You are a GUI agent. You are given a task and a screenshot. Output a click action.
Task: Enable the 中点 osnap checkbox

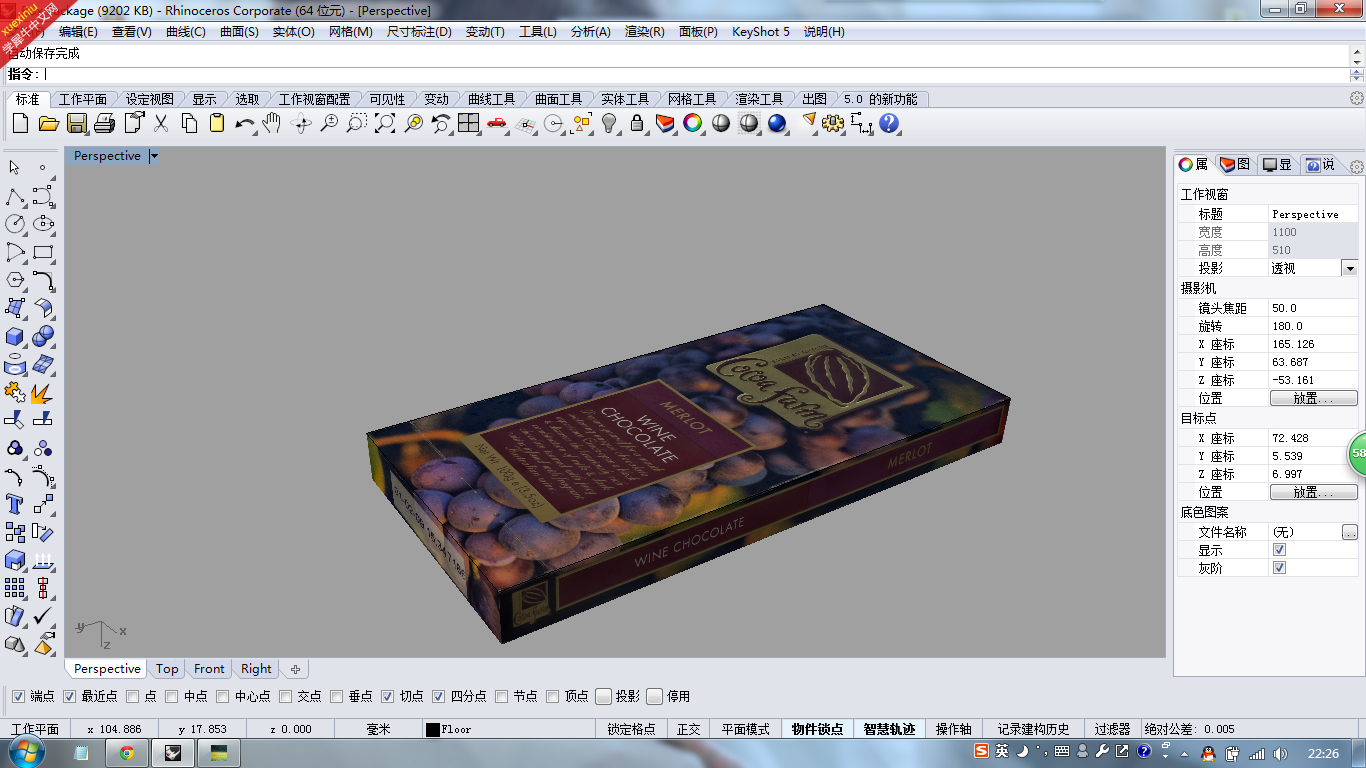[x=172, y=696]
